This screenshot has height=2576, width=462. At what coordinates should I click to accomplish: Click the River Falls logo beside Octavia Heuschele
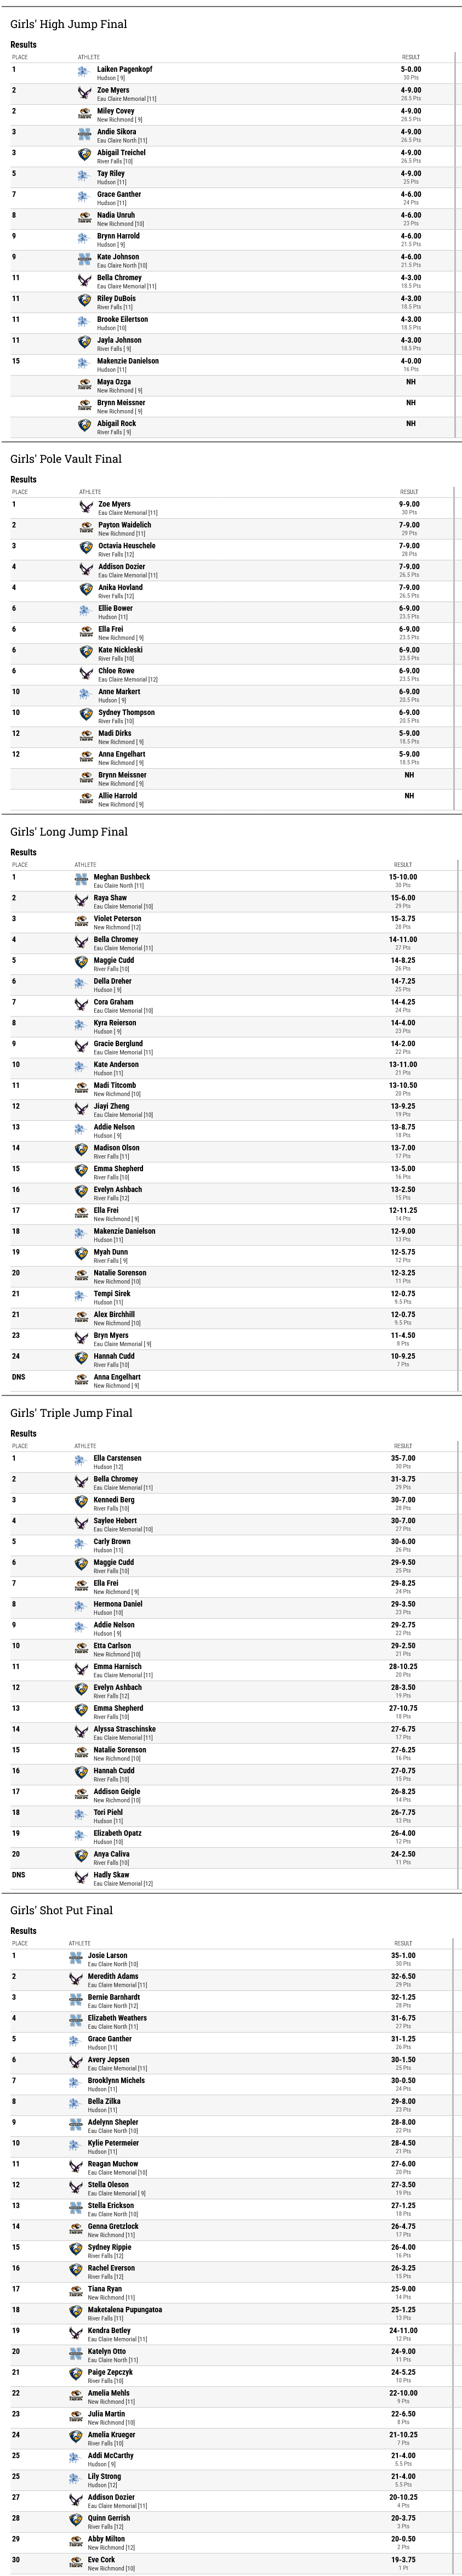86,548
